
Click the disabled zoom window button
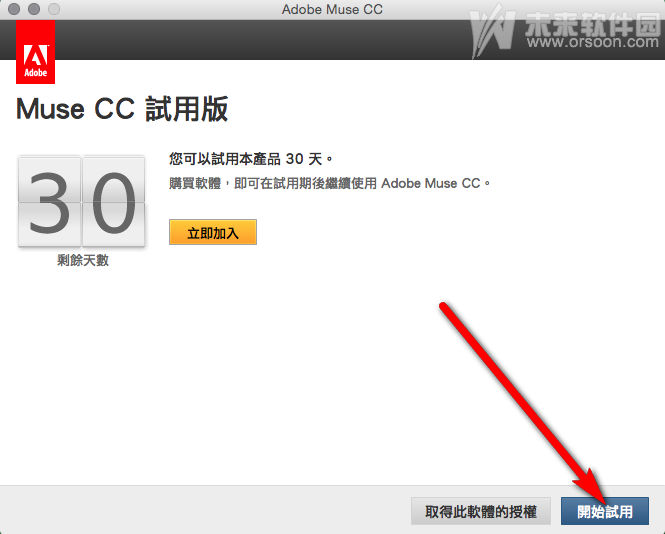[x=54, y=9]
